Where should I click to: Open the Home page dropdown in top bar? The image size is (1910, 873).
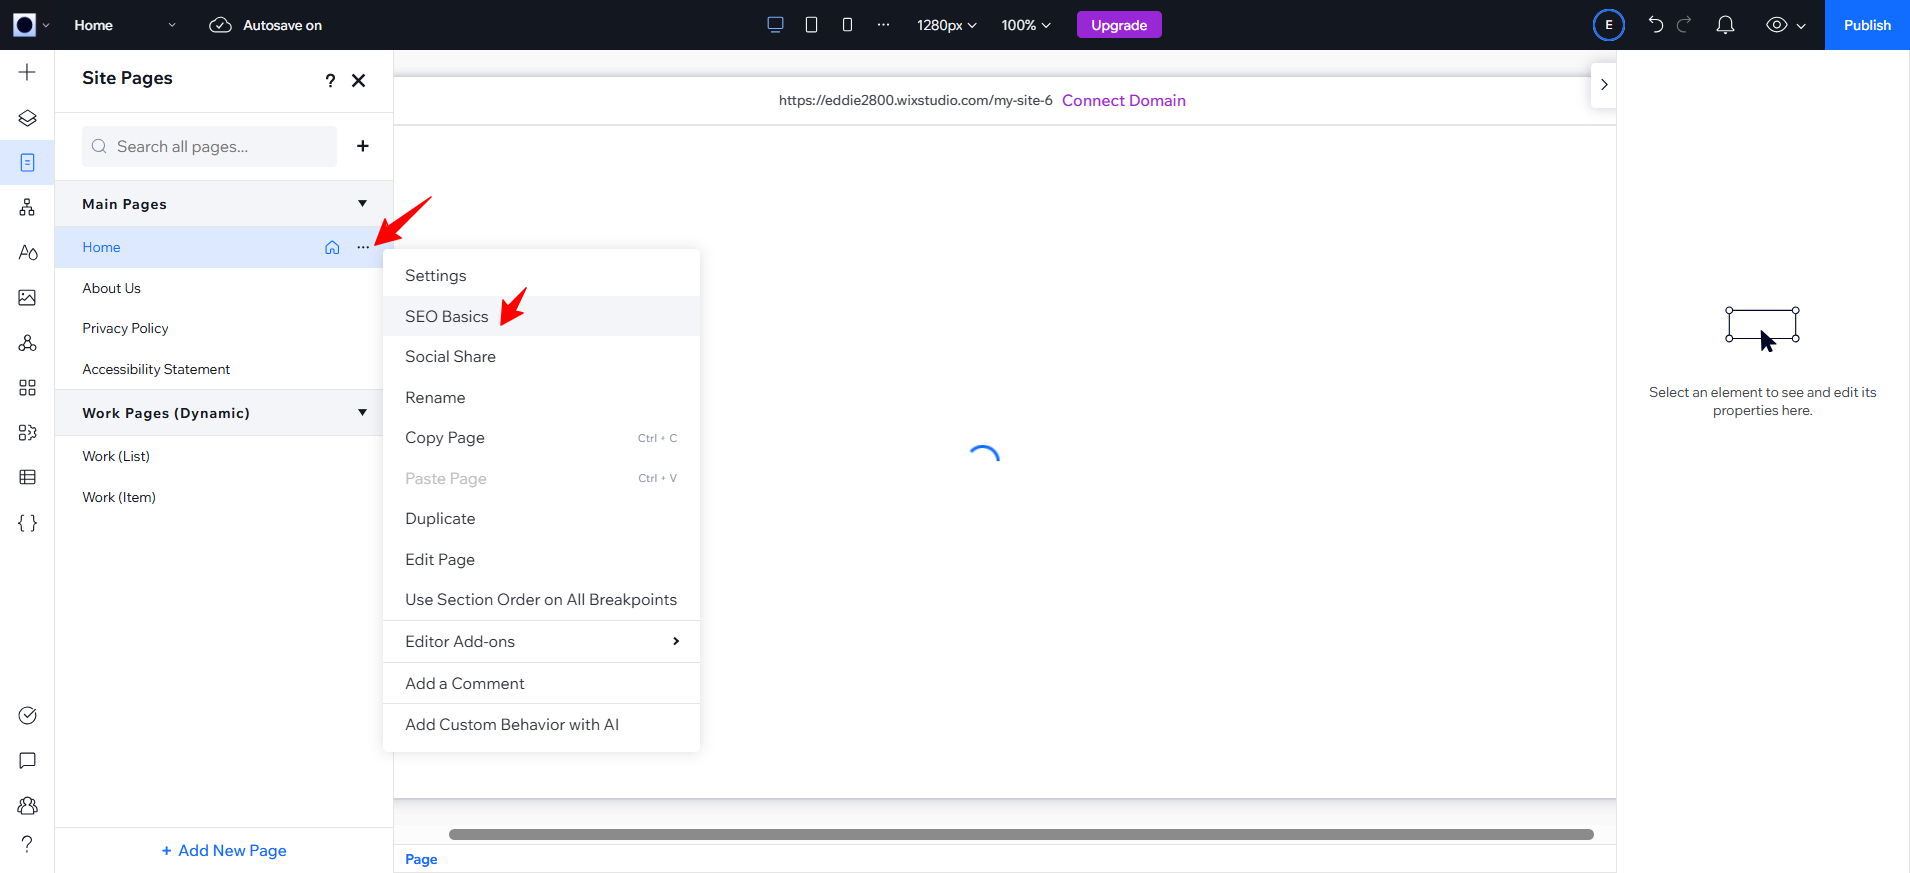click(124, 25)
